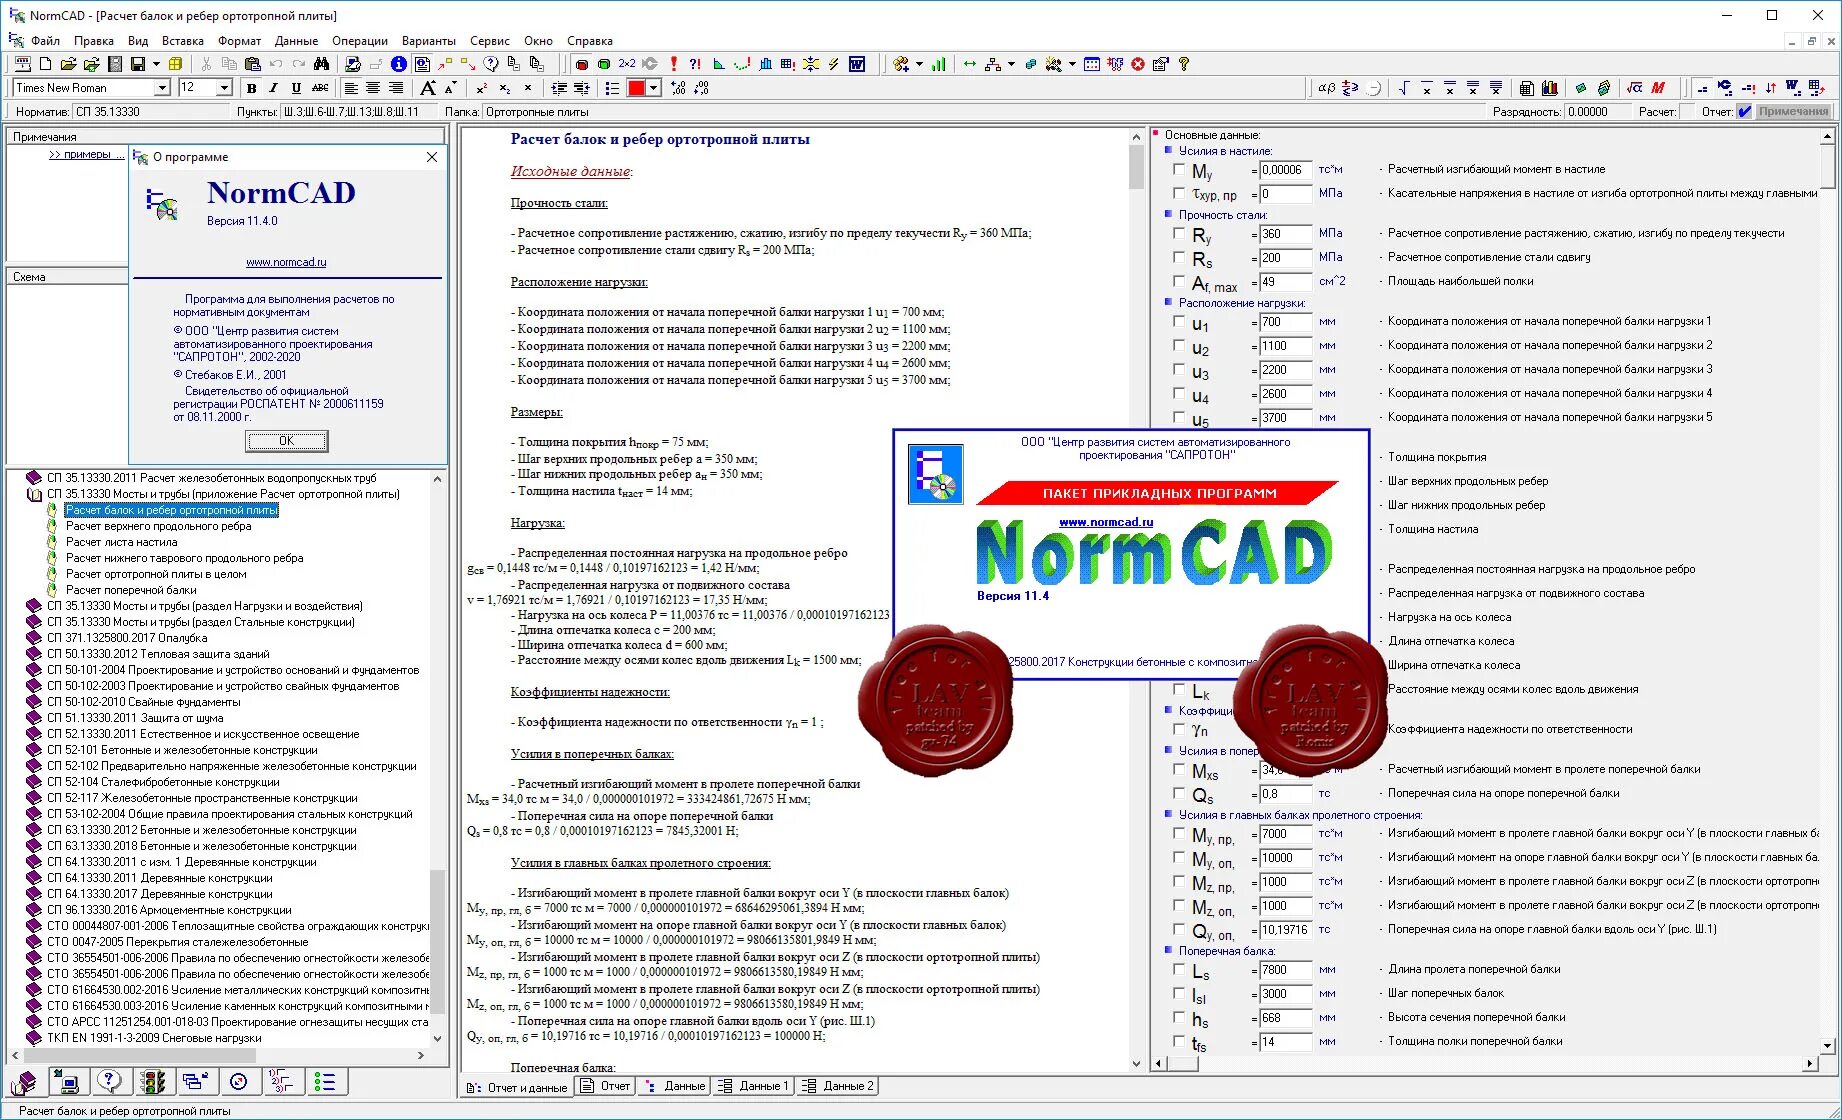Toggle italic text formatting
The image size is (1842, 1120).
[273, 88]
